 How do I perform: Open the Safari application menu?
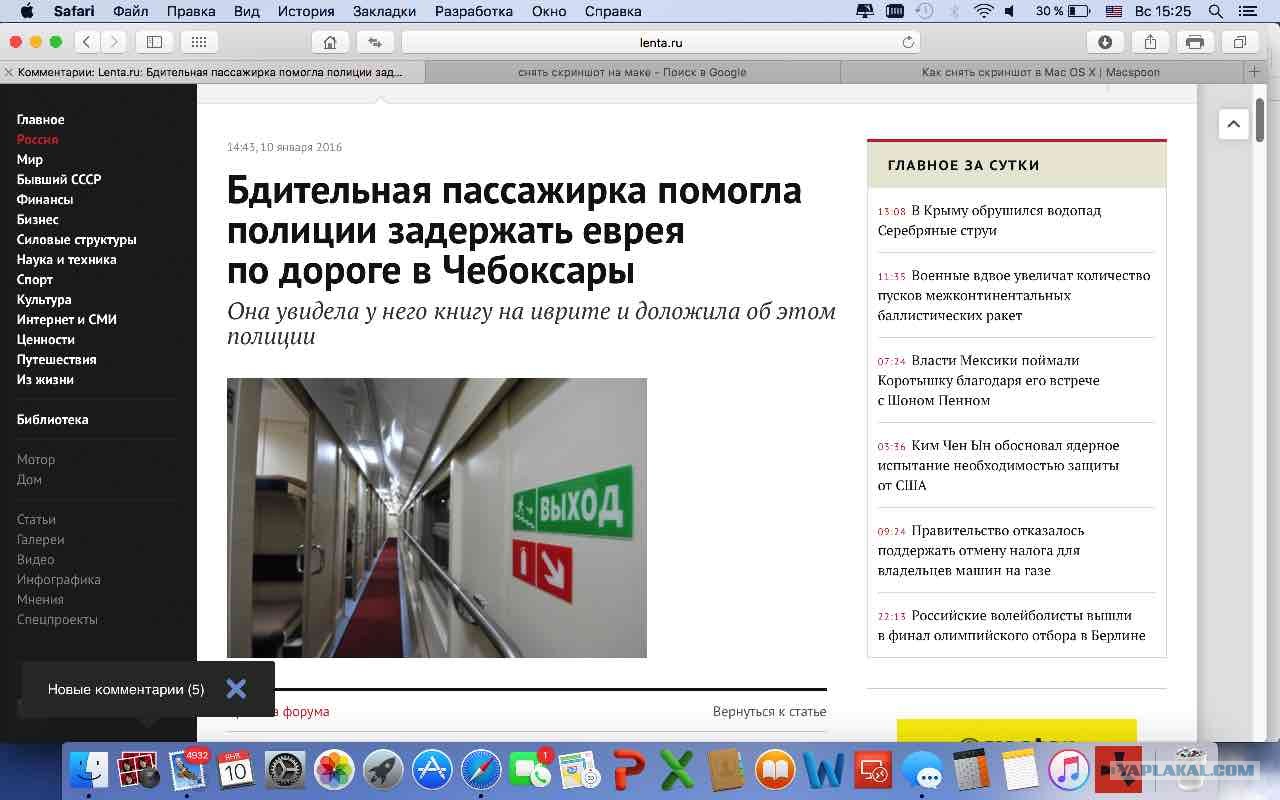[74, 11]
